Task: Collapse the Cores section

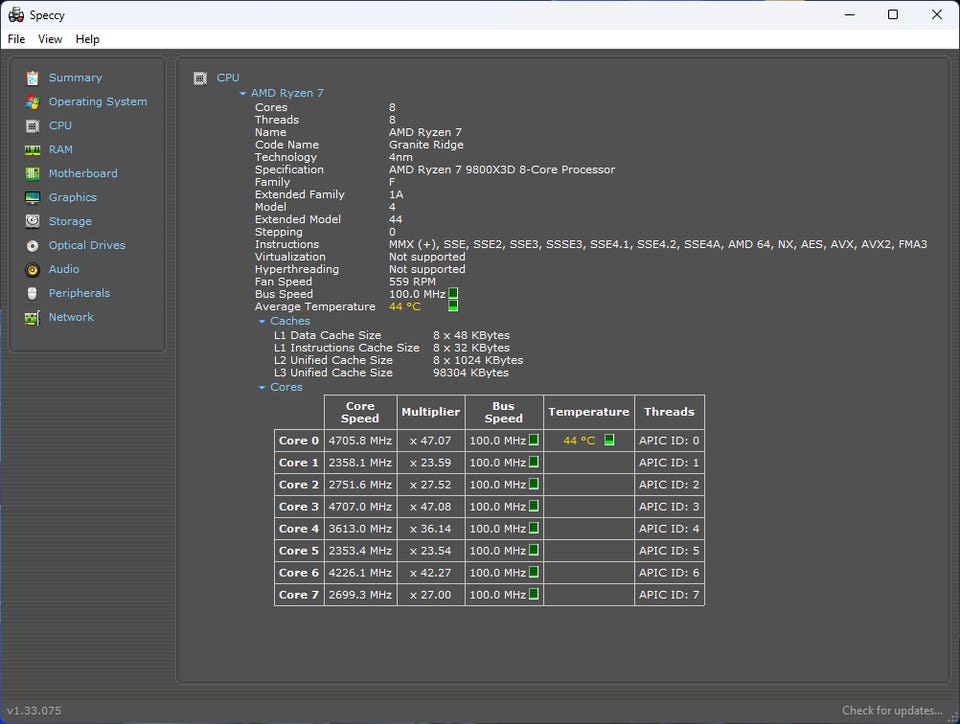Action: [x=262, y=388]
